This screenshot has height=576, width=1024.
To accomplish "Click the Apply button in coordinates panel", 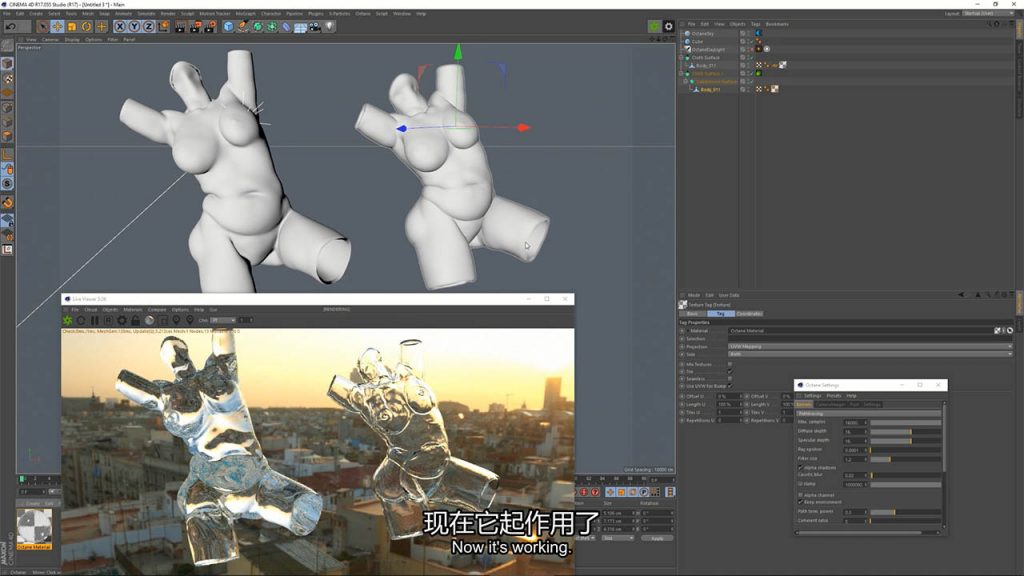I will pos(657,538).
